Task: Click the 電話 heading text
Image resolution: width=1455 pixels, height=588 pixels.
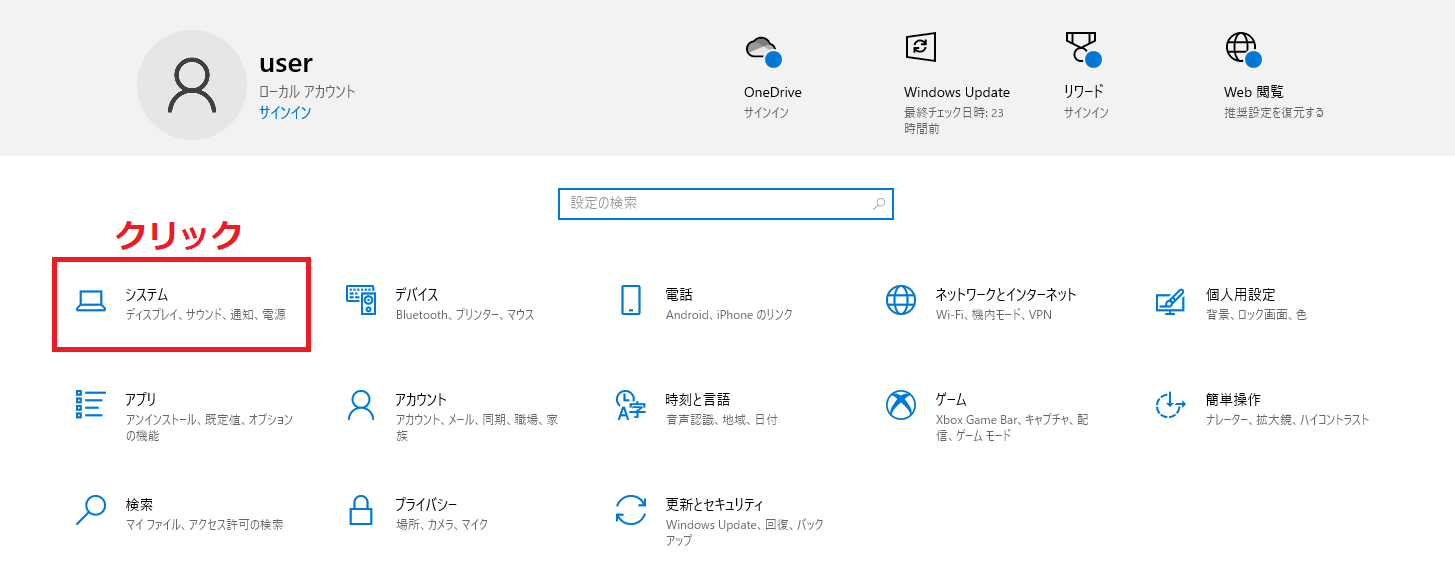Action: (679, 294)
